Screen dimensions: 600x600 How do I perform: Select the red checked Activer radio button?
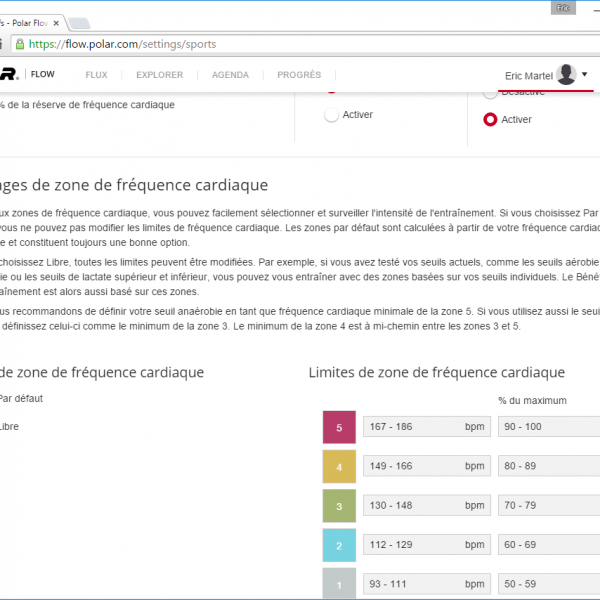pos(490,120)
